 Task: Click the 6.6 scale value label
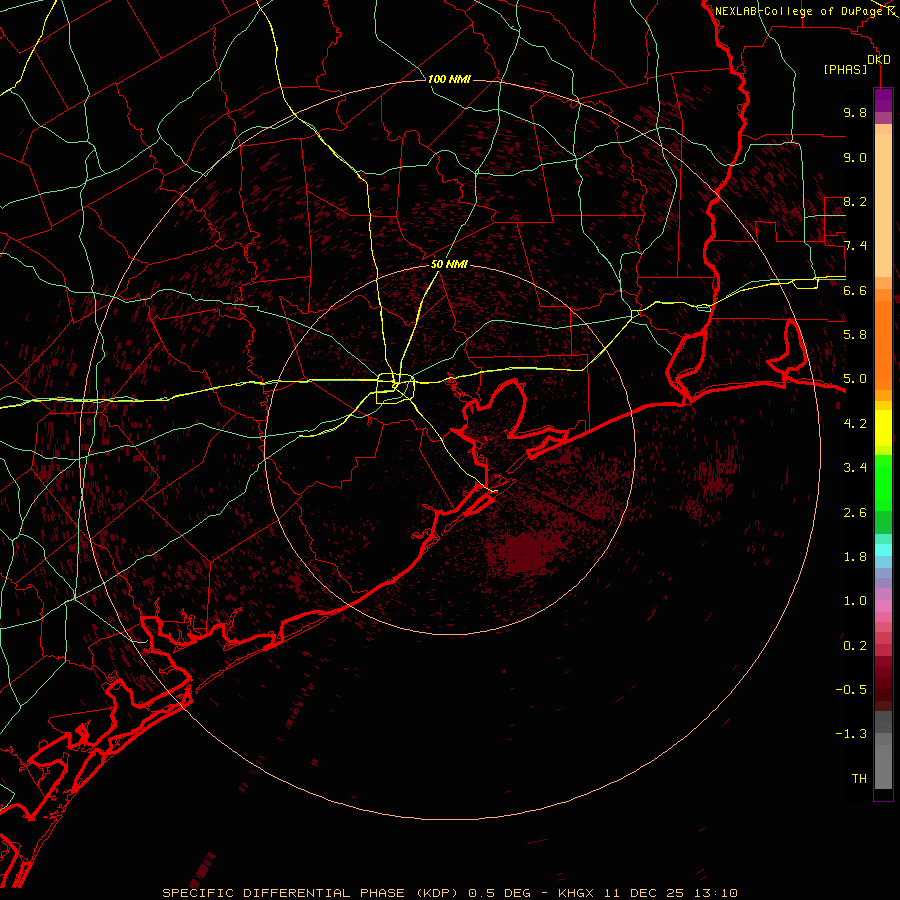(855, 290)
